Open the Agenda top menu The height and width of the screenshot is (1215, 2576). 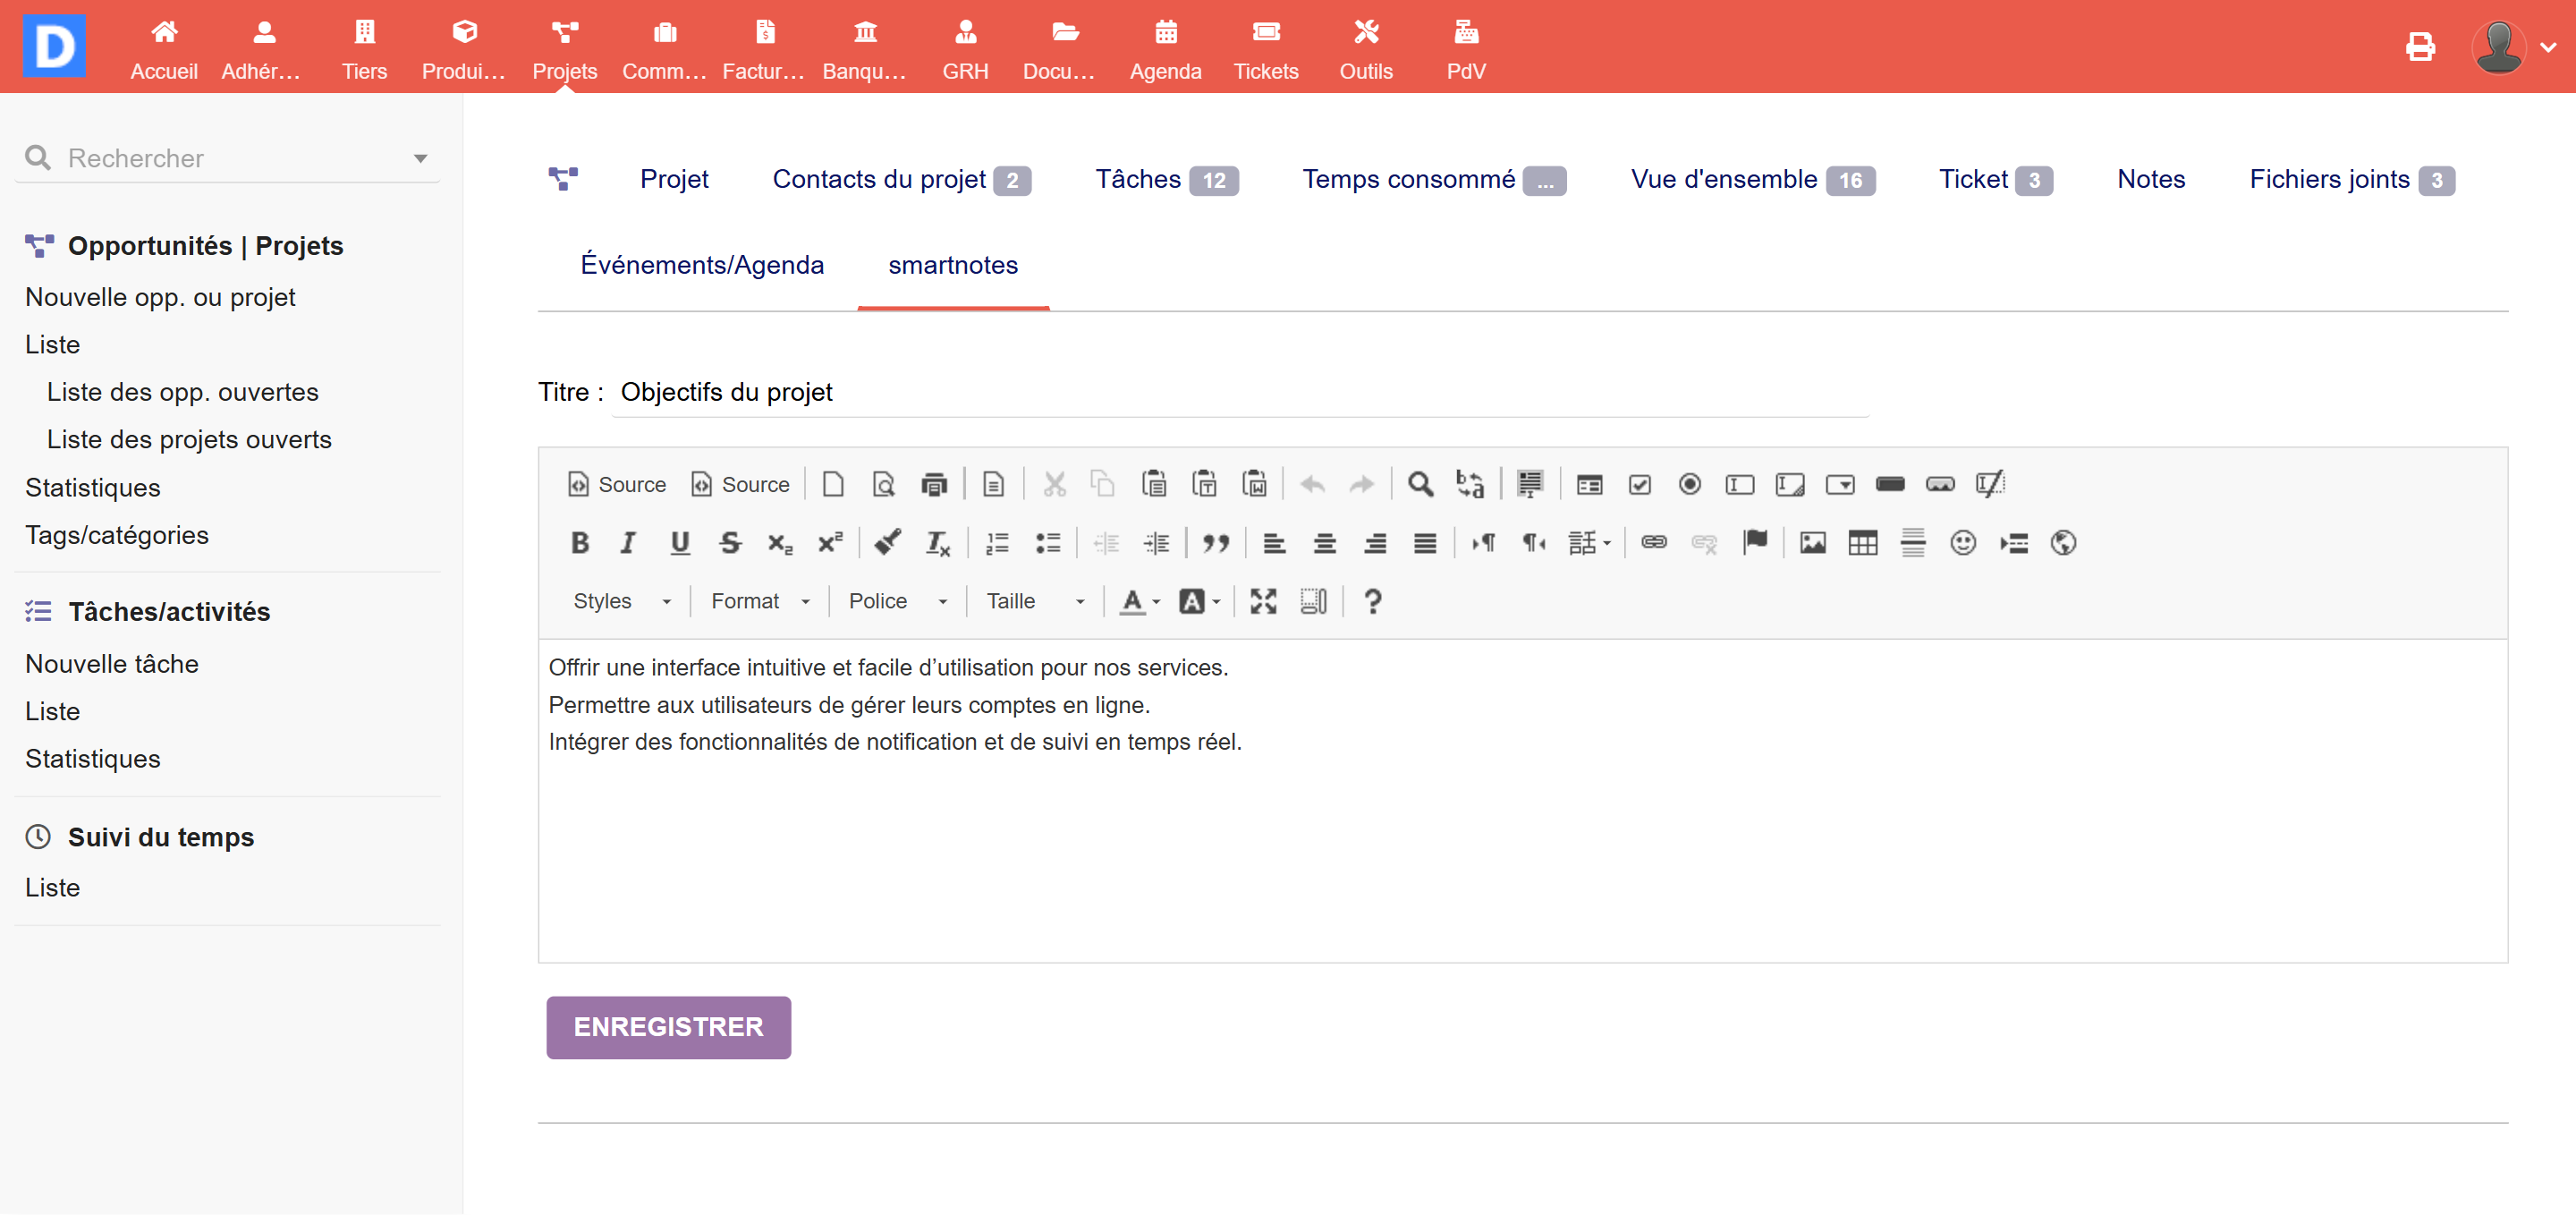(x=1165, y=49)
